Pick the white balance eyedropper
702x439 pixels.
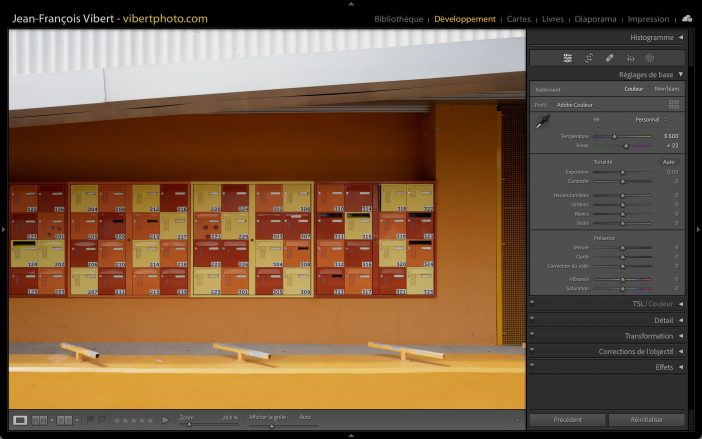(543, 123)
